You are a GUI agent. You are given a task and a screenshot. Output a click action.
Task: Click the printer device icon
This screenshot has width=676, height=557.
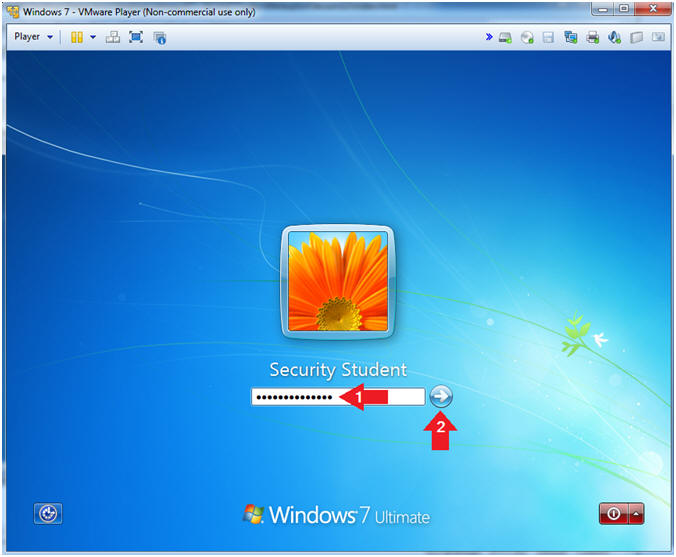tap(593, 38)
